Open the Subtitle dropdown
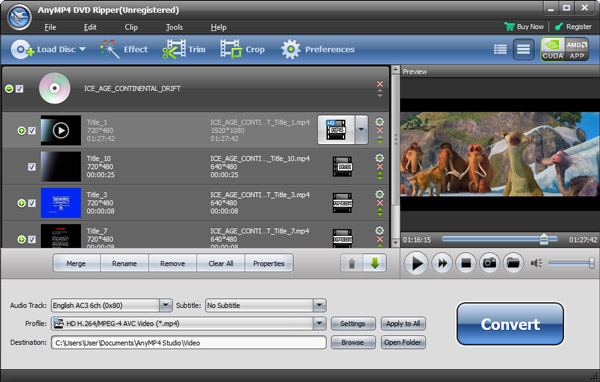 (320, 305)
